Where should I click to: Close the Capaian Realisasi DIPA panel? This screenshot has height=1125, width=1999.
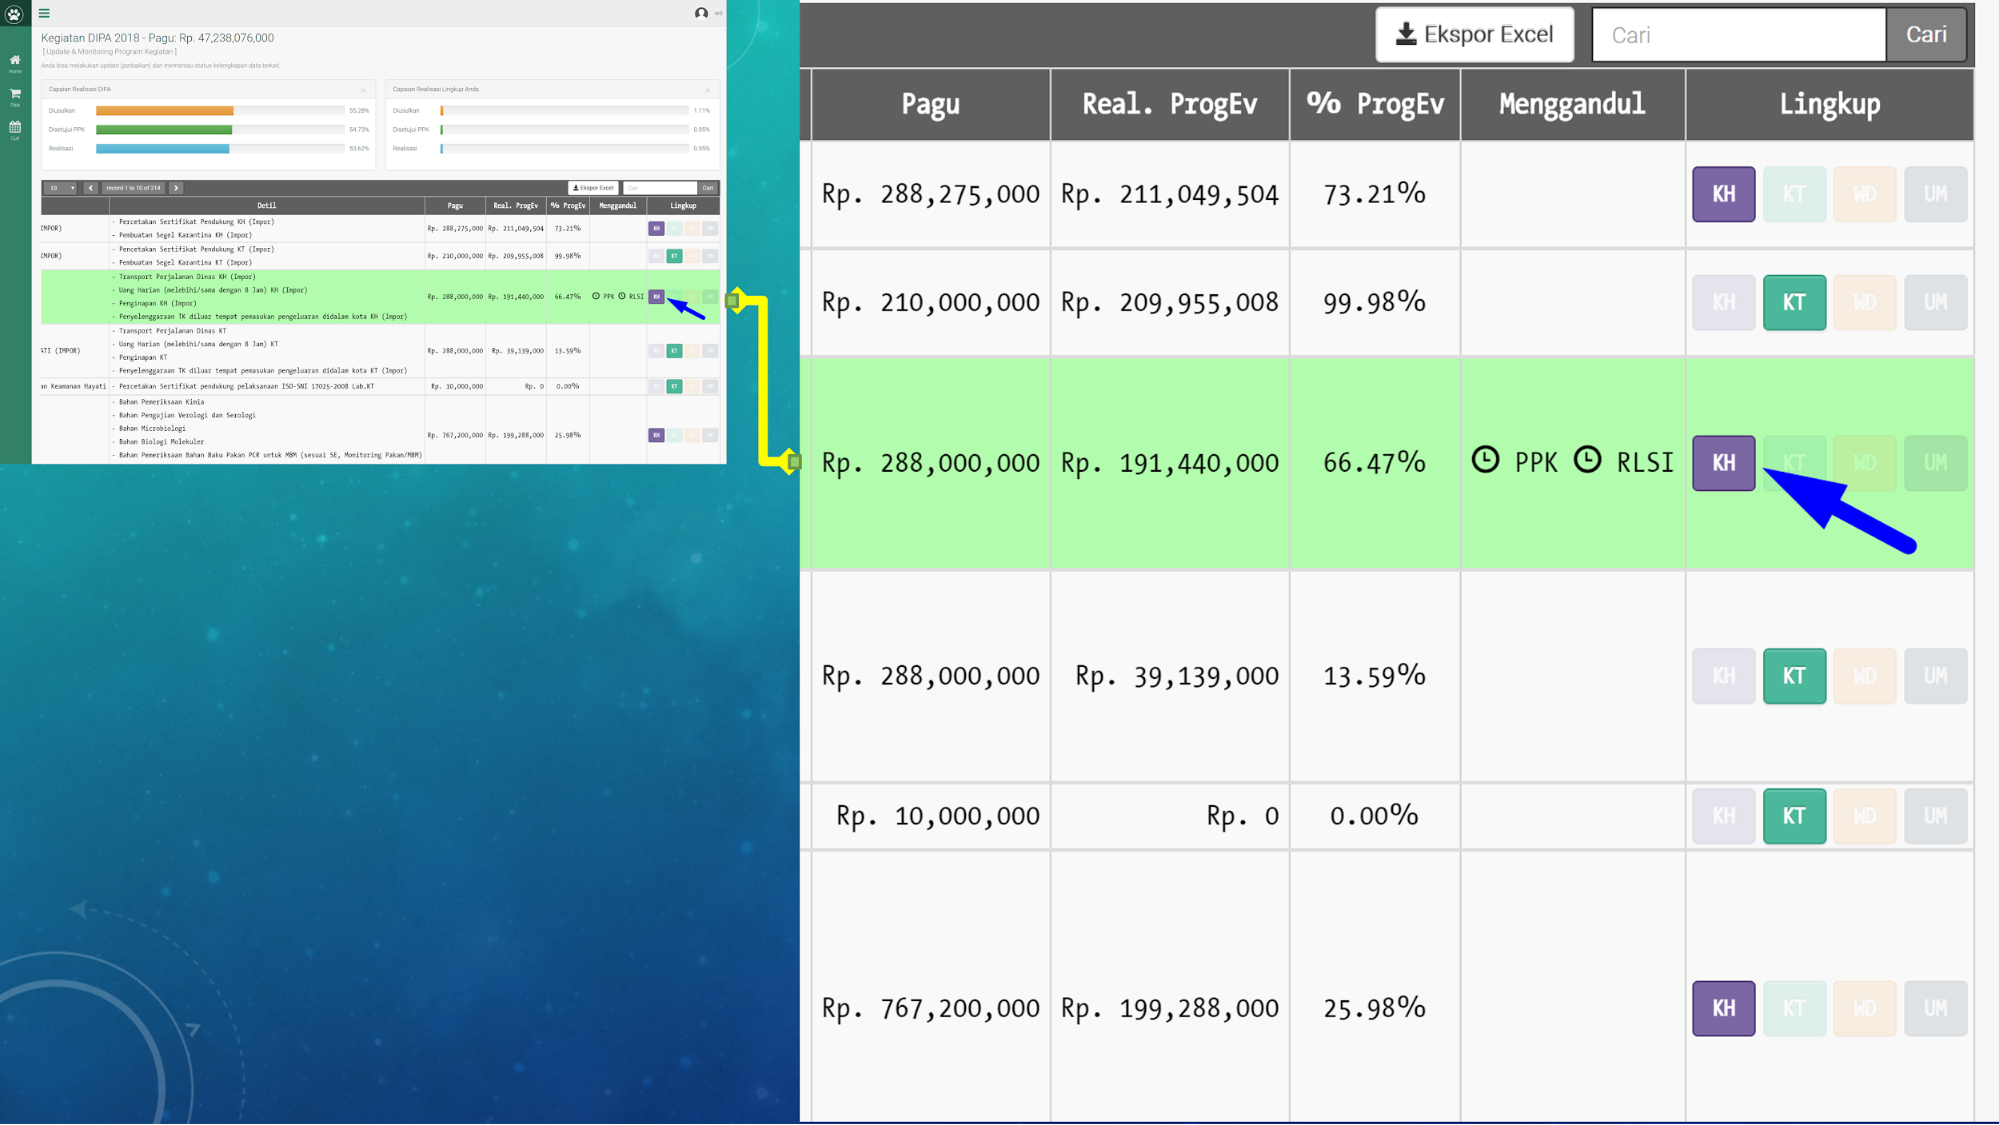[363, 90]
